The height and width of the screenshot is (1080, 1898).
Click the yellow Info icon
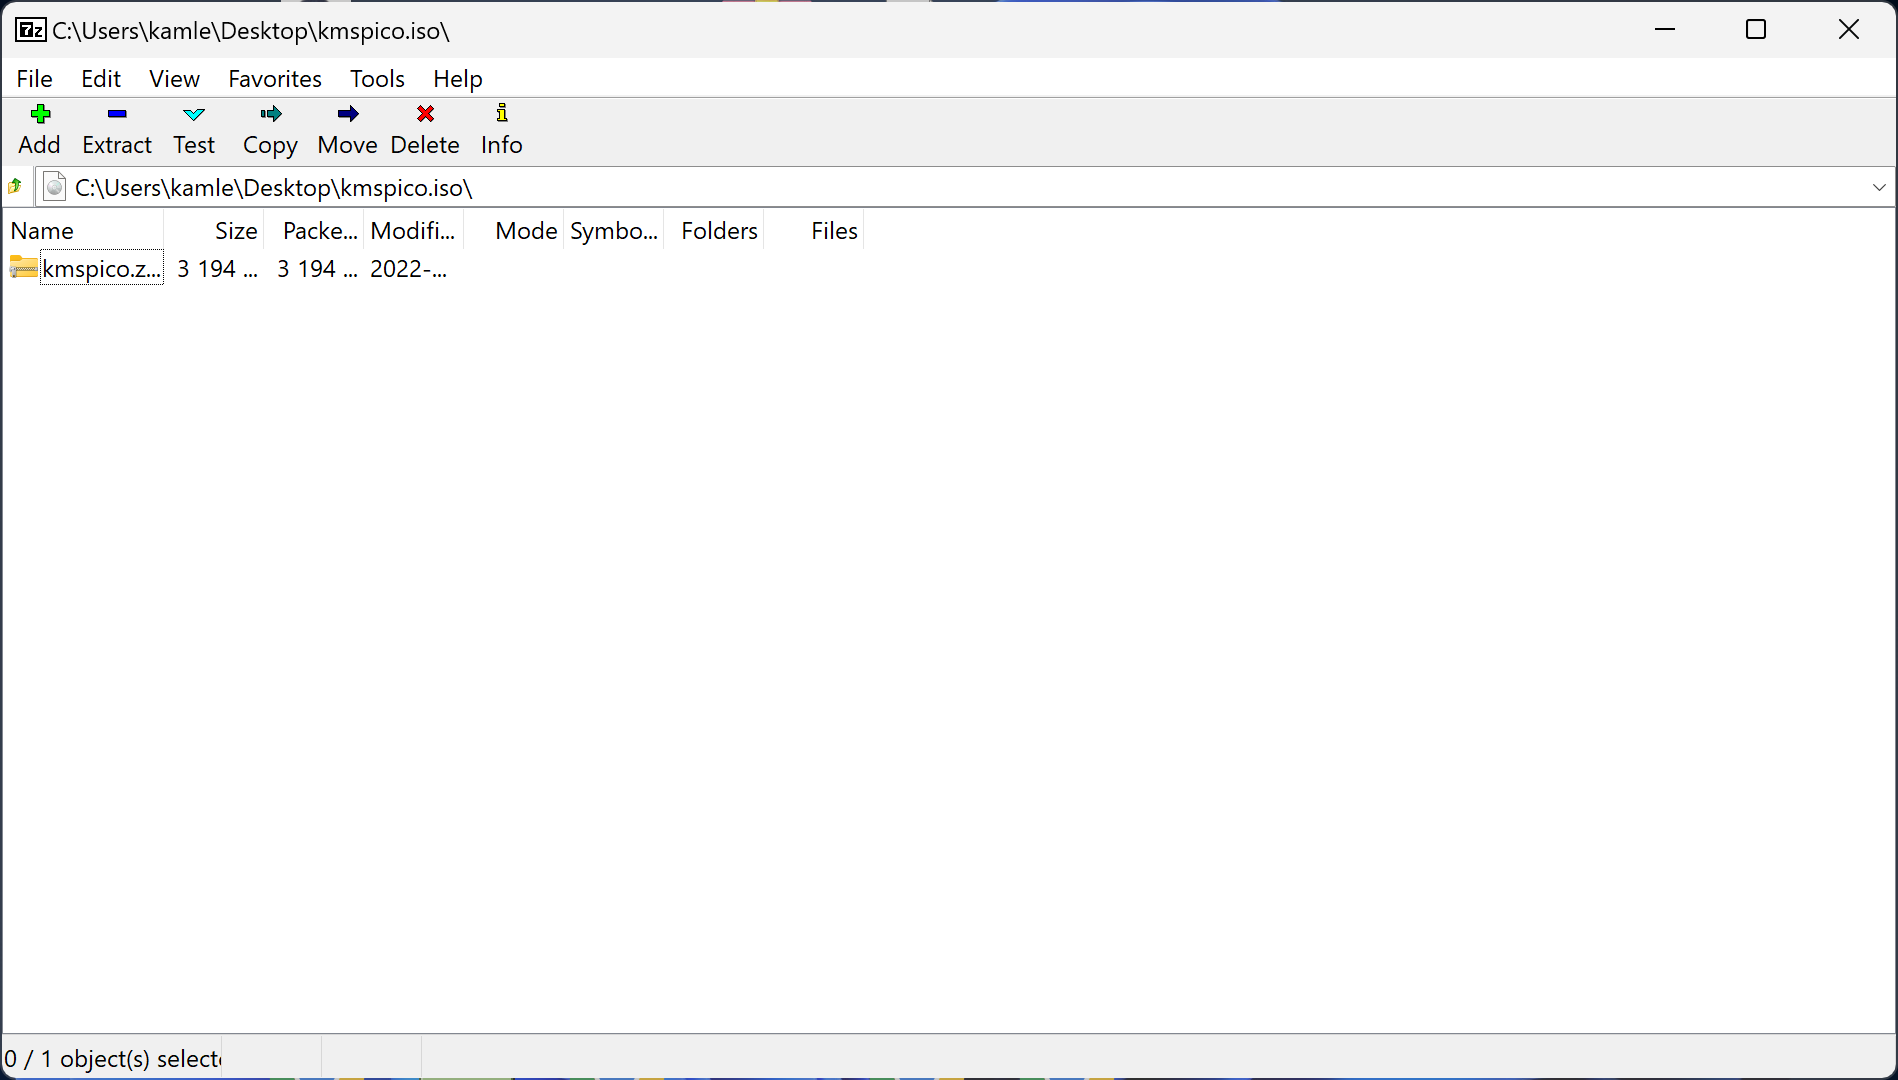coord(502,112)
